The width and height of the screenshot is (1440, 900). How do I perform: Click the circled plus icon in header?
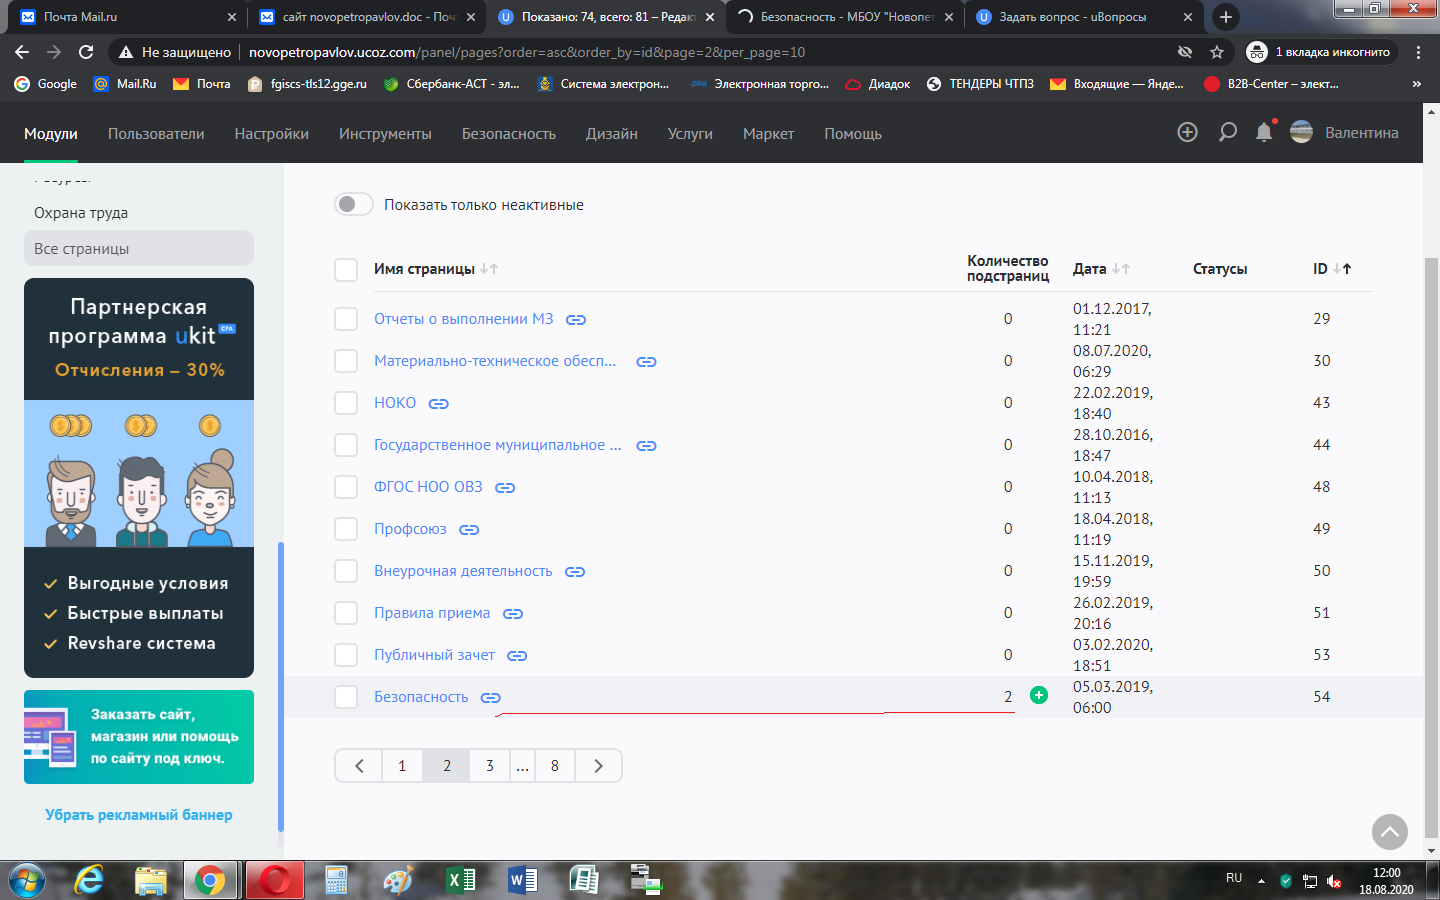1187,133
